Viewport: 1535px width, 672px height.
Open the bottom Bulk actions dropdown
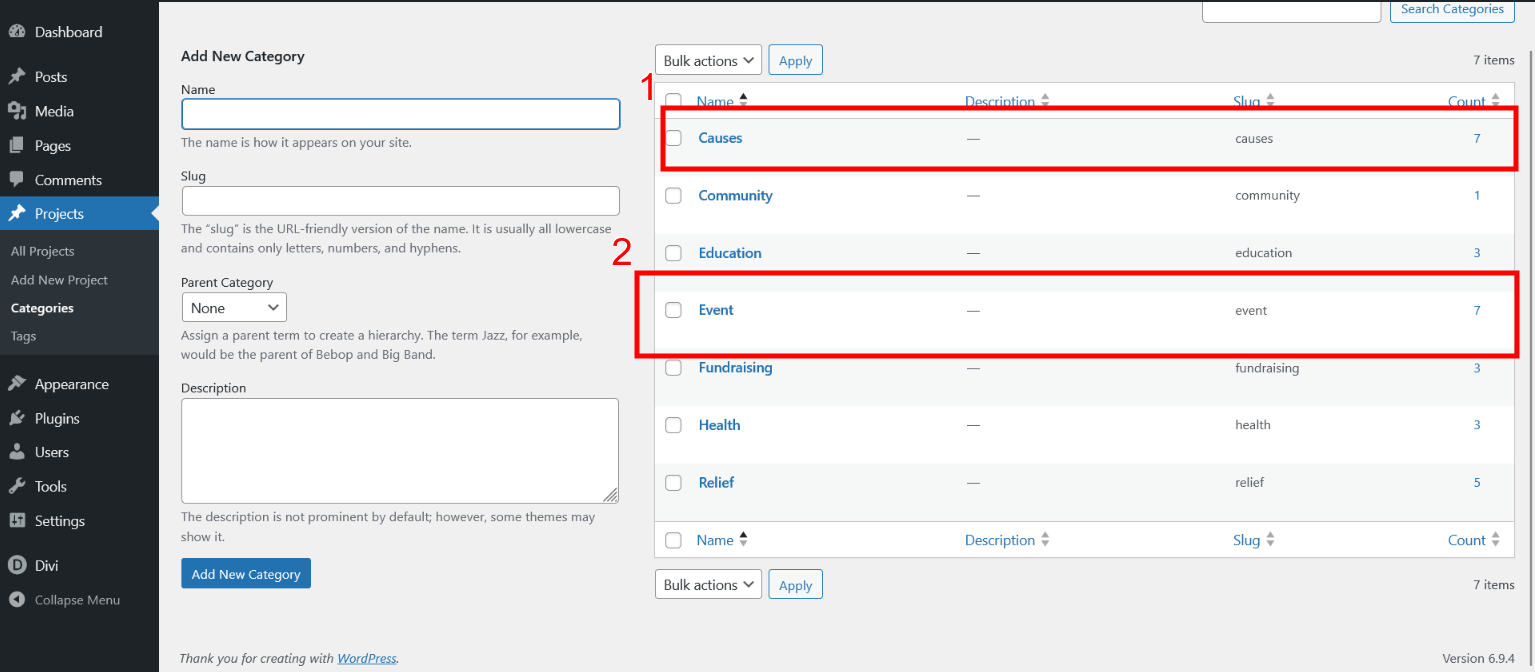click(x=708, y=585)
